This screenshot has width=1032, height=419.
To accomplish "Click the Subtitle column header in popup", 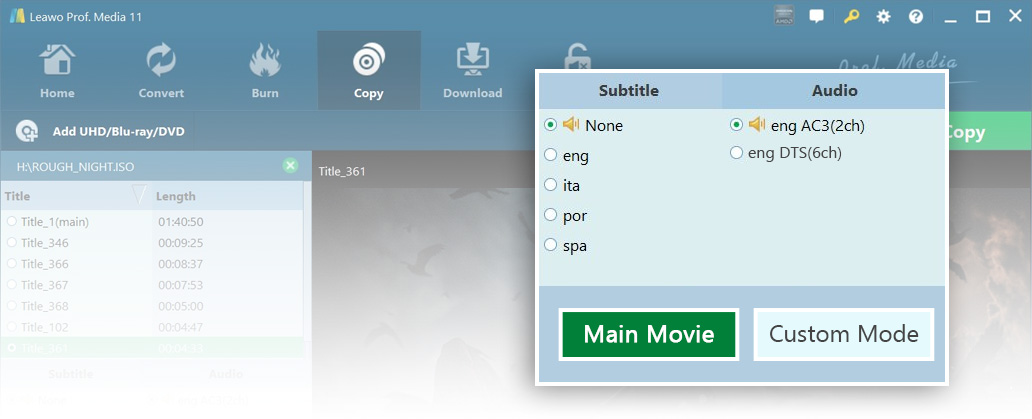I will 629,91.
